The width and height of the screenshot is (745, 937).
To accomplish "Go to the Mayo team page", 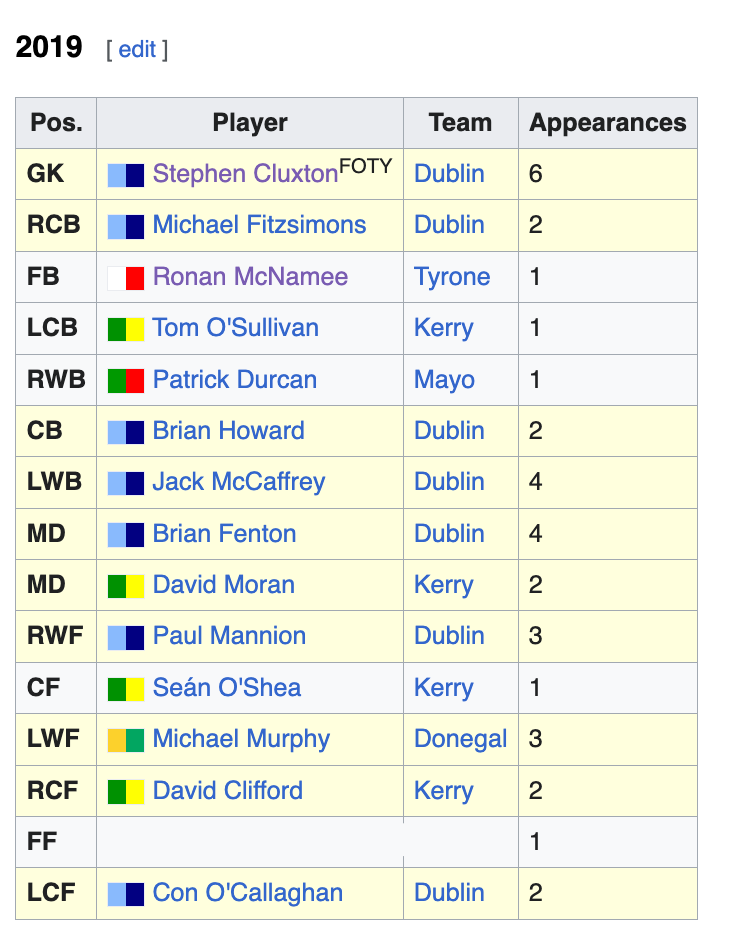I will 444,380.
